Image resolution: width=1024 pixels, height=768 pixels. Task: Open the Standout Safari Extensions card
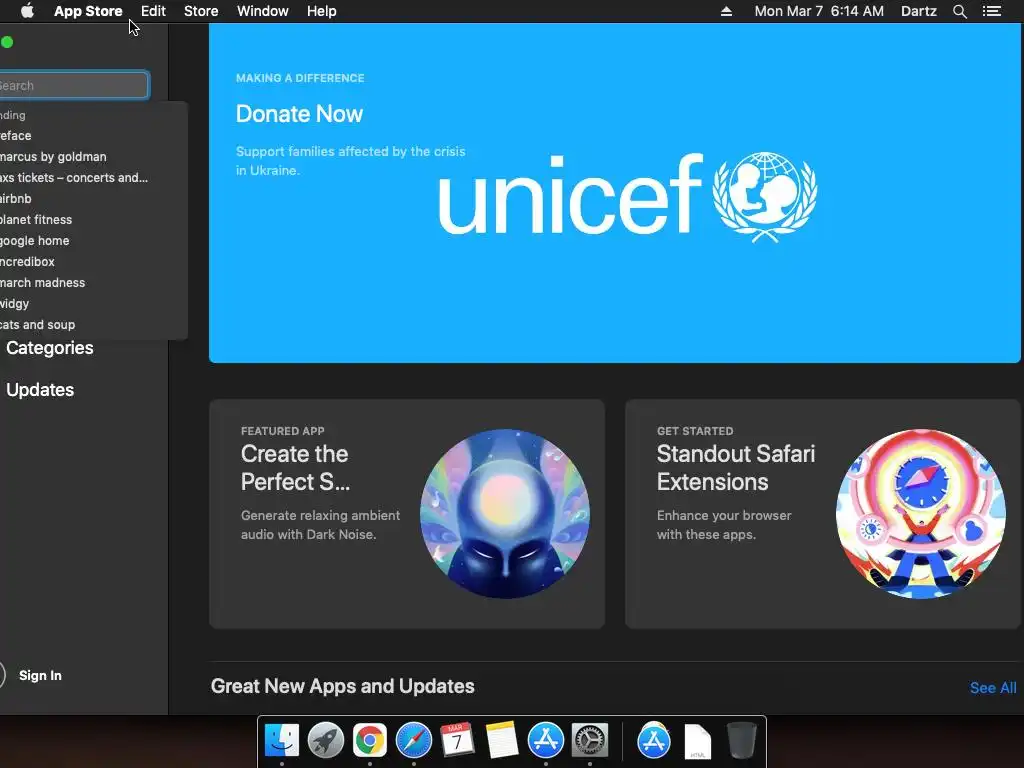[823, 514]
